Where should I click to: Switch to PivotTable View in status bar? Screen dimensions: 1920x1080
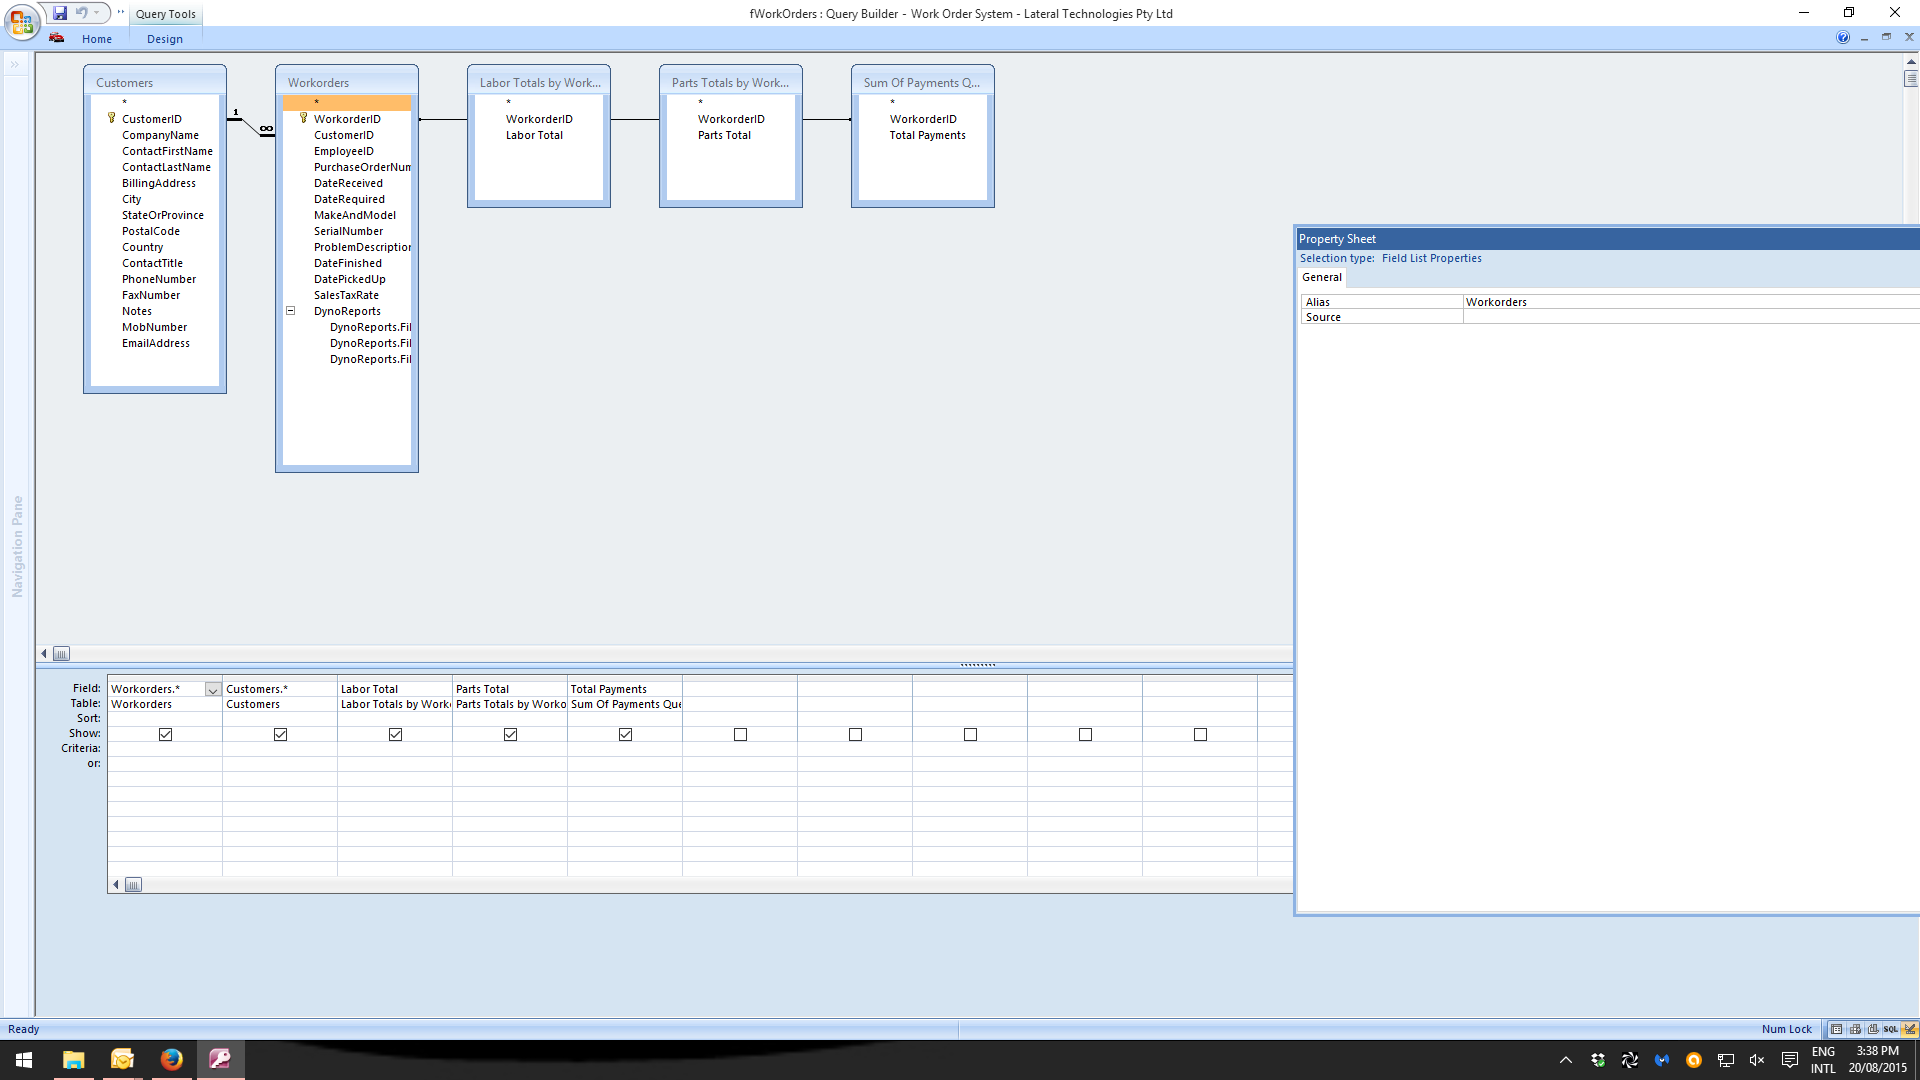pyautogui.click(x=1855, y=1029)
